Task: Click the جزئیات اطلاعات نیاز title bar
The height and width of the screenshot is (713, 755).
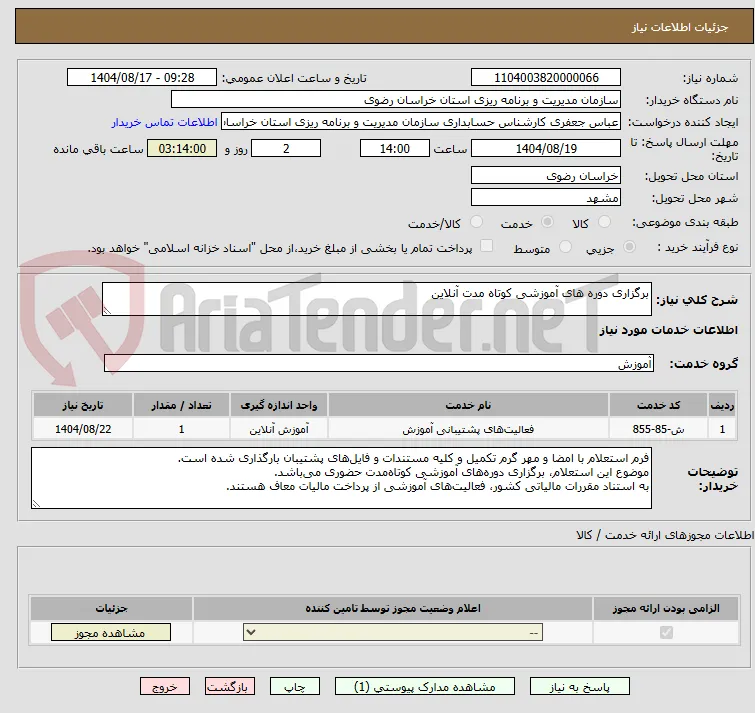Action: (x=384, y=26)
